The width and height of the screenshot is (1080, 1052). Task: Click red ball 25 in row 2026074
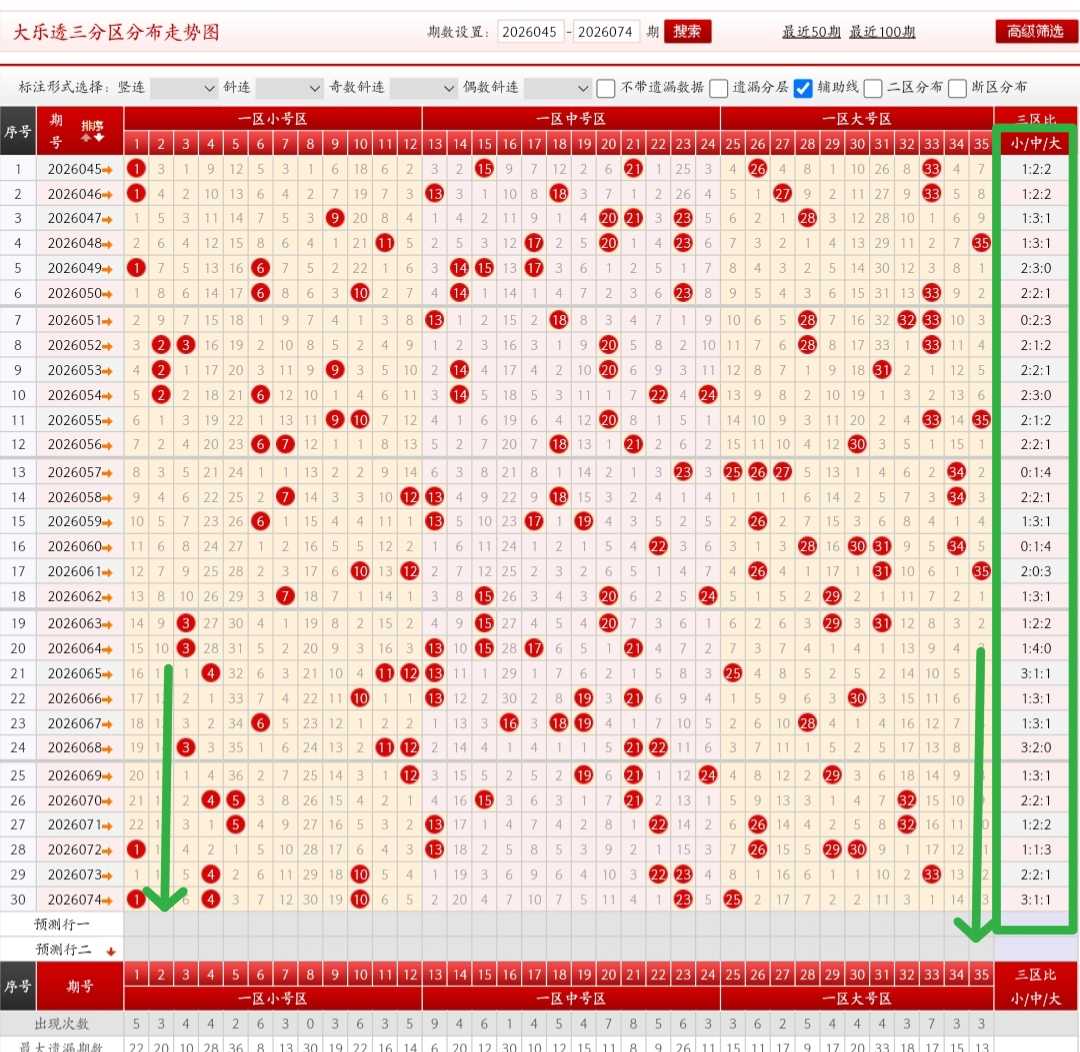pyautogui.click(x=733, y=899)
